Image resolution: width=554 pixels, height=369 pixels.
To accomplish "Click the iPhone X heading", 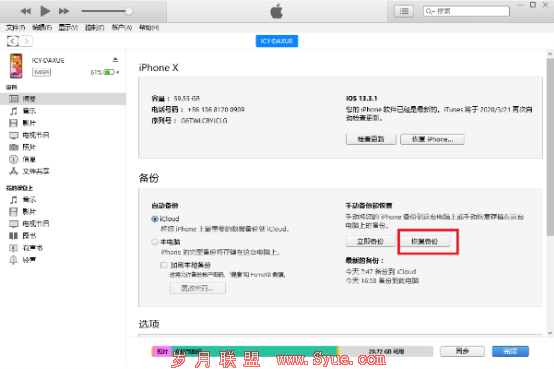I will [x=159, y=68].
